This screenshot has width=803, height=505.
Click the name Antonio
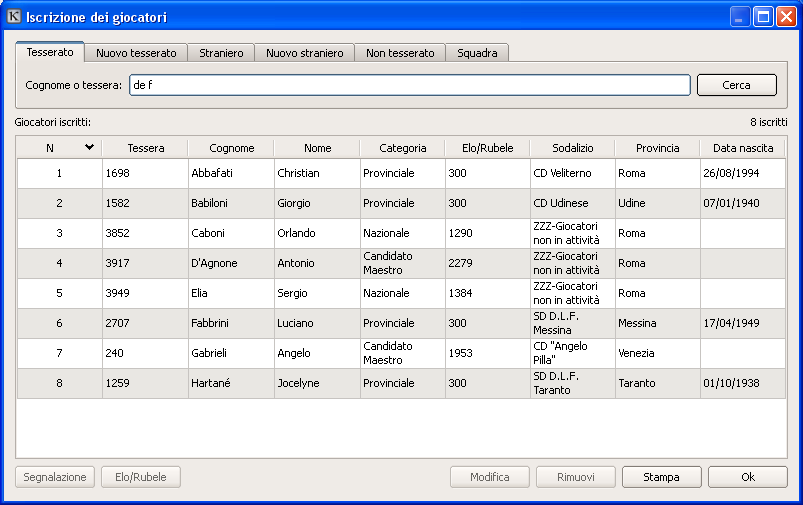pyautogui.click(x=296, y=263)
